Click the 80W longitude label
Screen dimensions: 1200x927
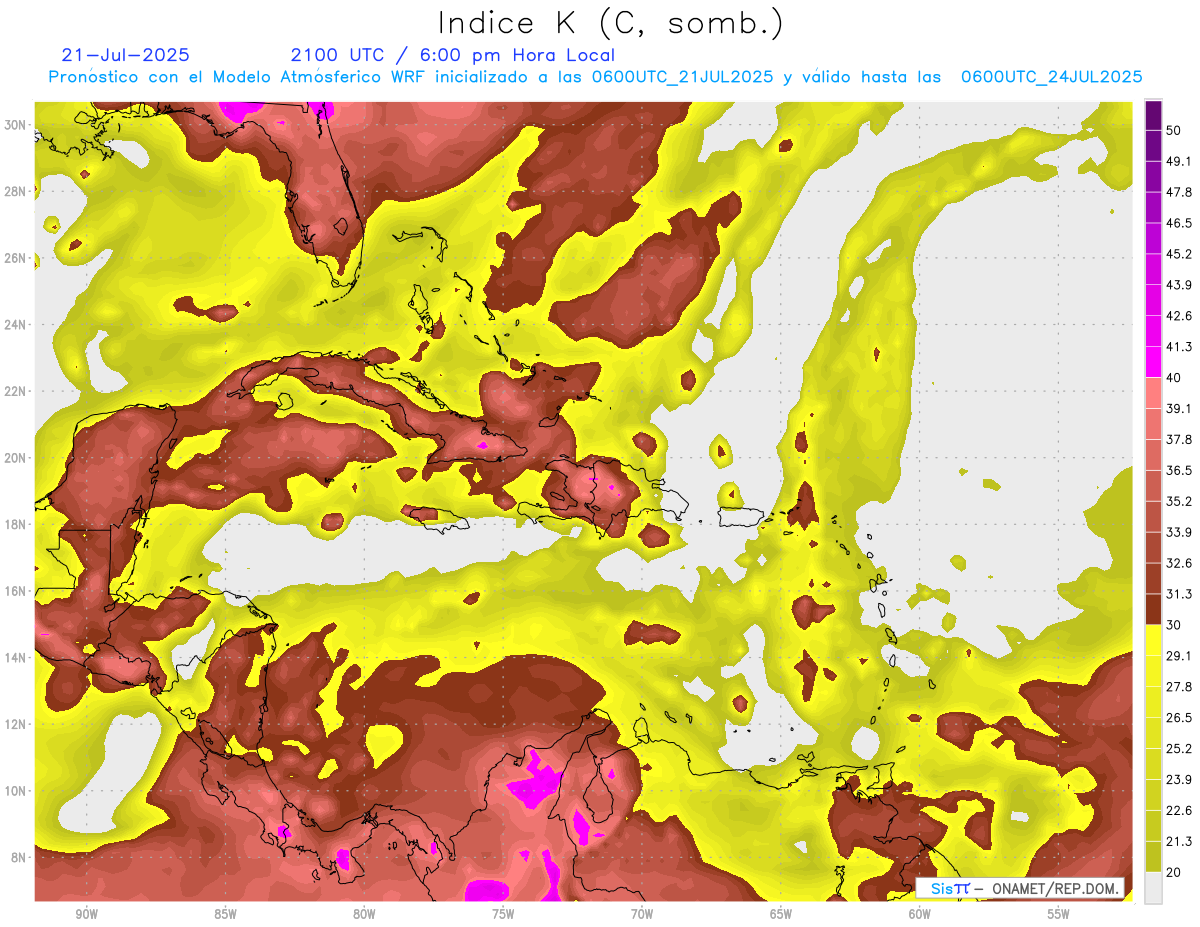pyautogui.click(x=364, y=914)
